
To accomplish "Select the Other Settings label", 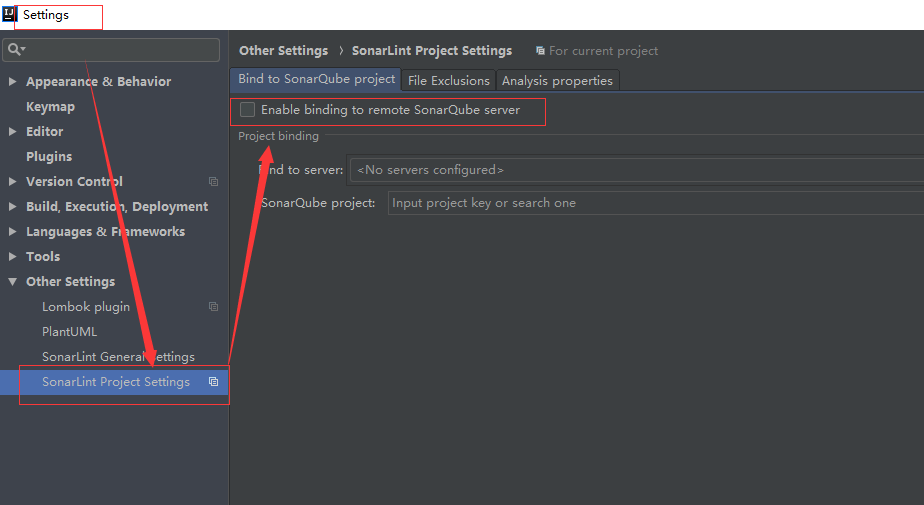I will [x=71, y=282].
